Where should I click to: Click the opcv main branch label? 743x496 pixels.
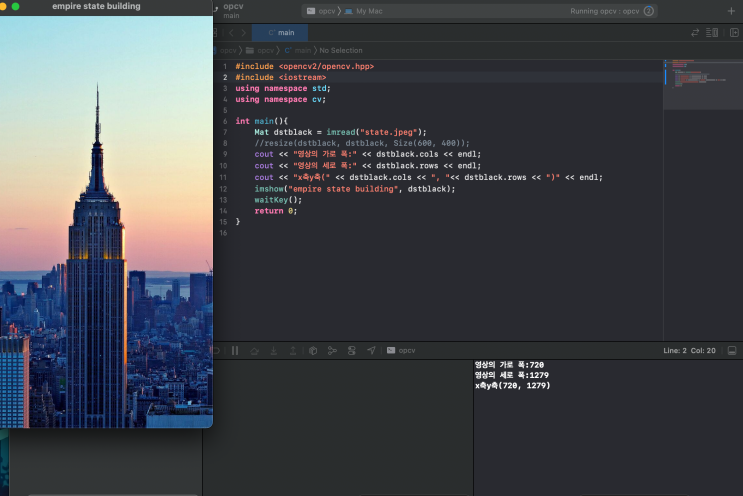tap(233, 10)
